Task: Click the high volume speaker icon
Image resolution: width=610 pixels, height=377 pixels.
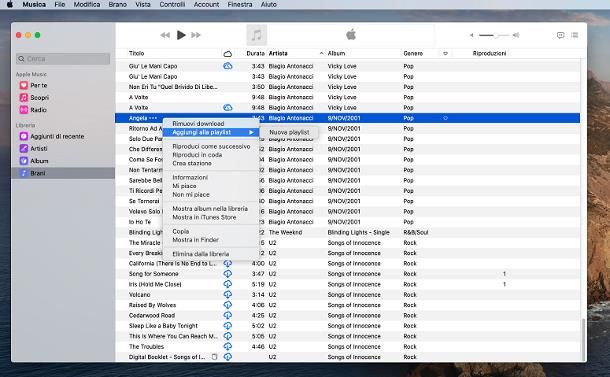Action: (516, 35)
